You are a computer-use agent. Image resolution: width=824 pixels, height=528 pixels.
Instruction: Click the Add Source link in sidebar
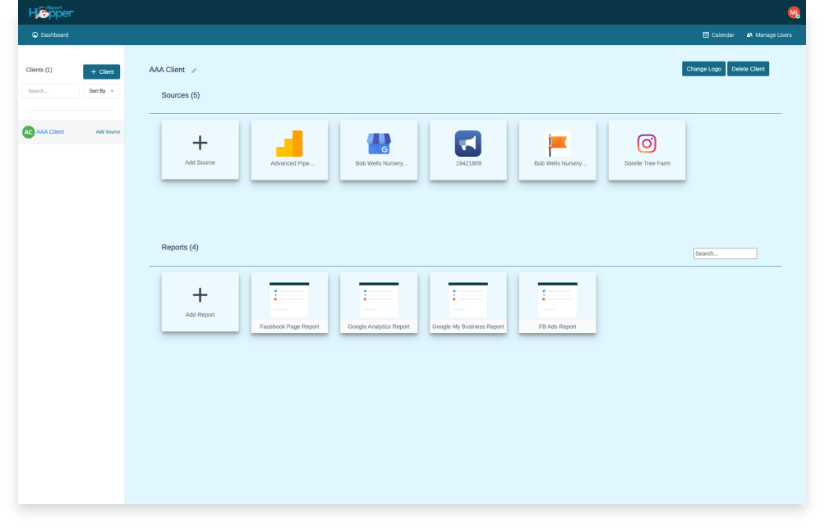tap(108, 132)
